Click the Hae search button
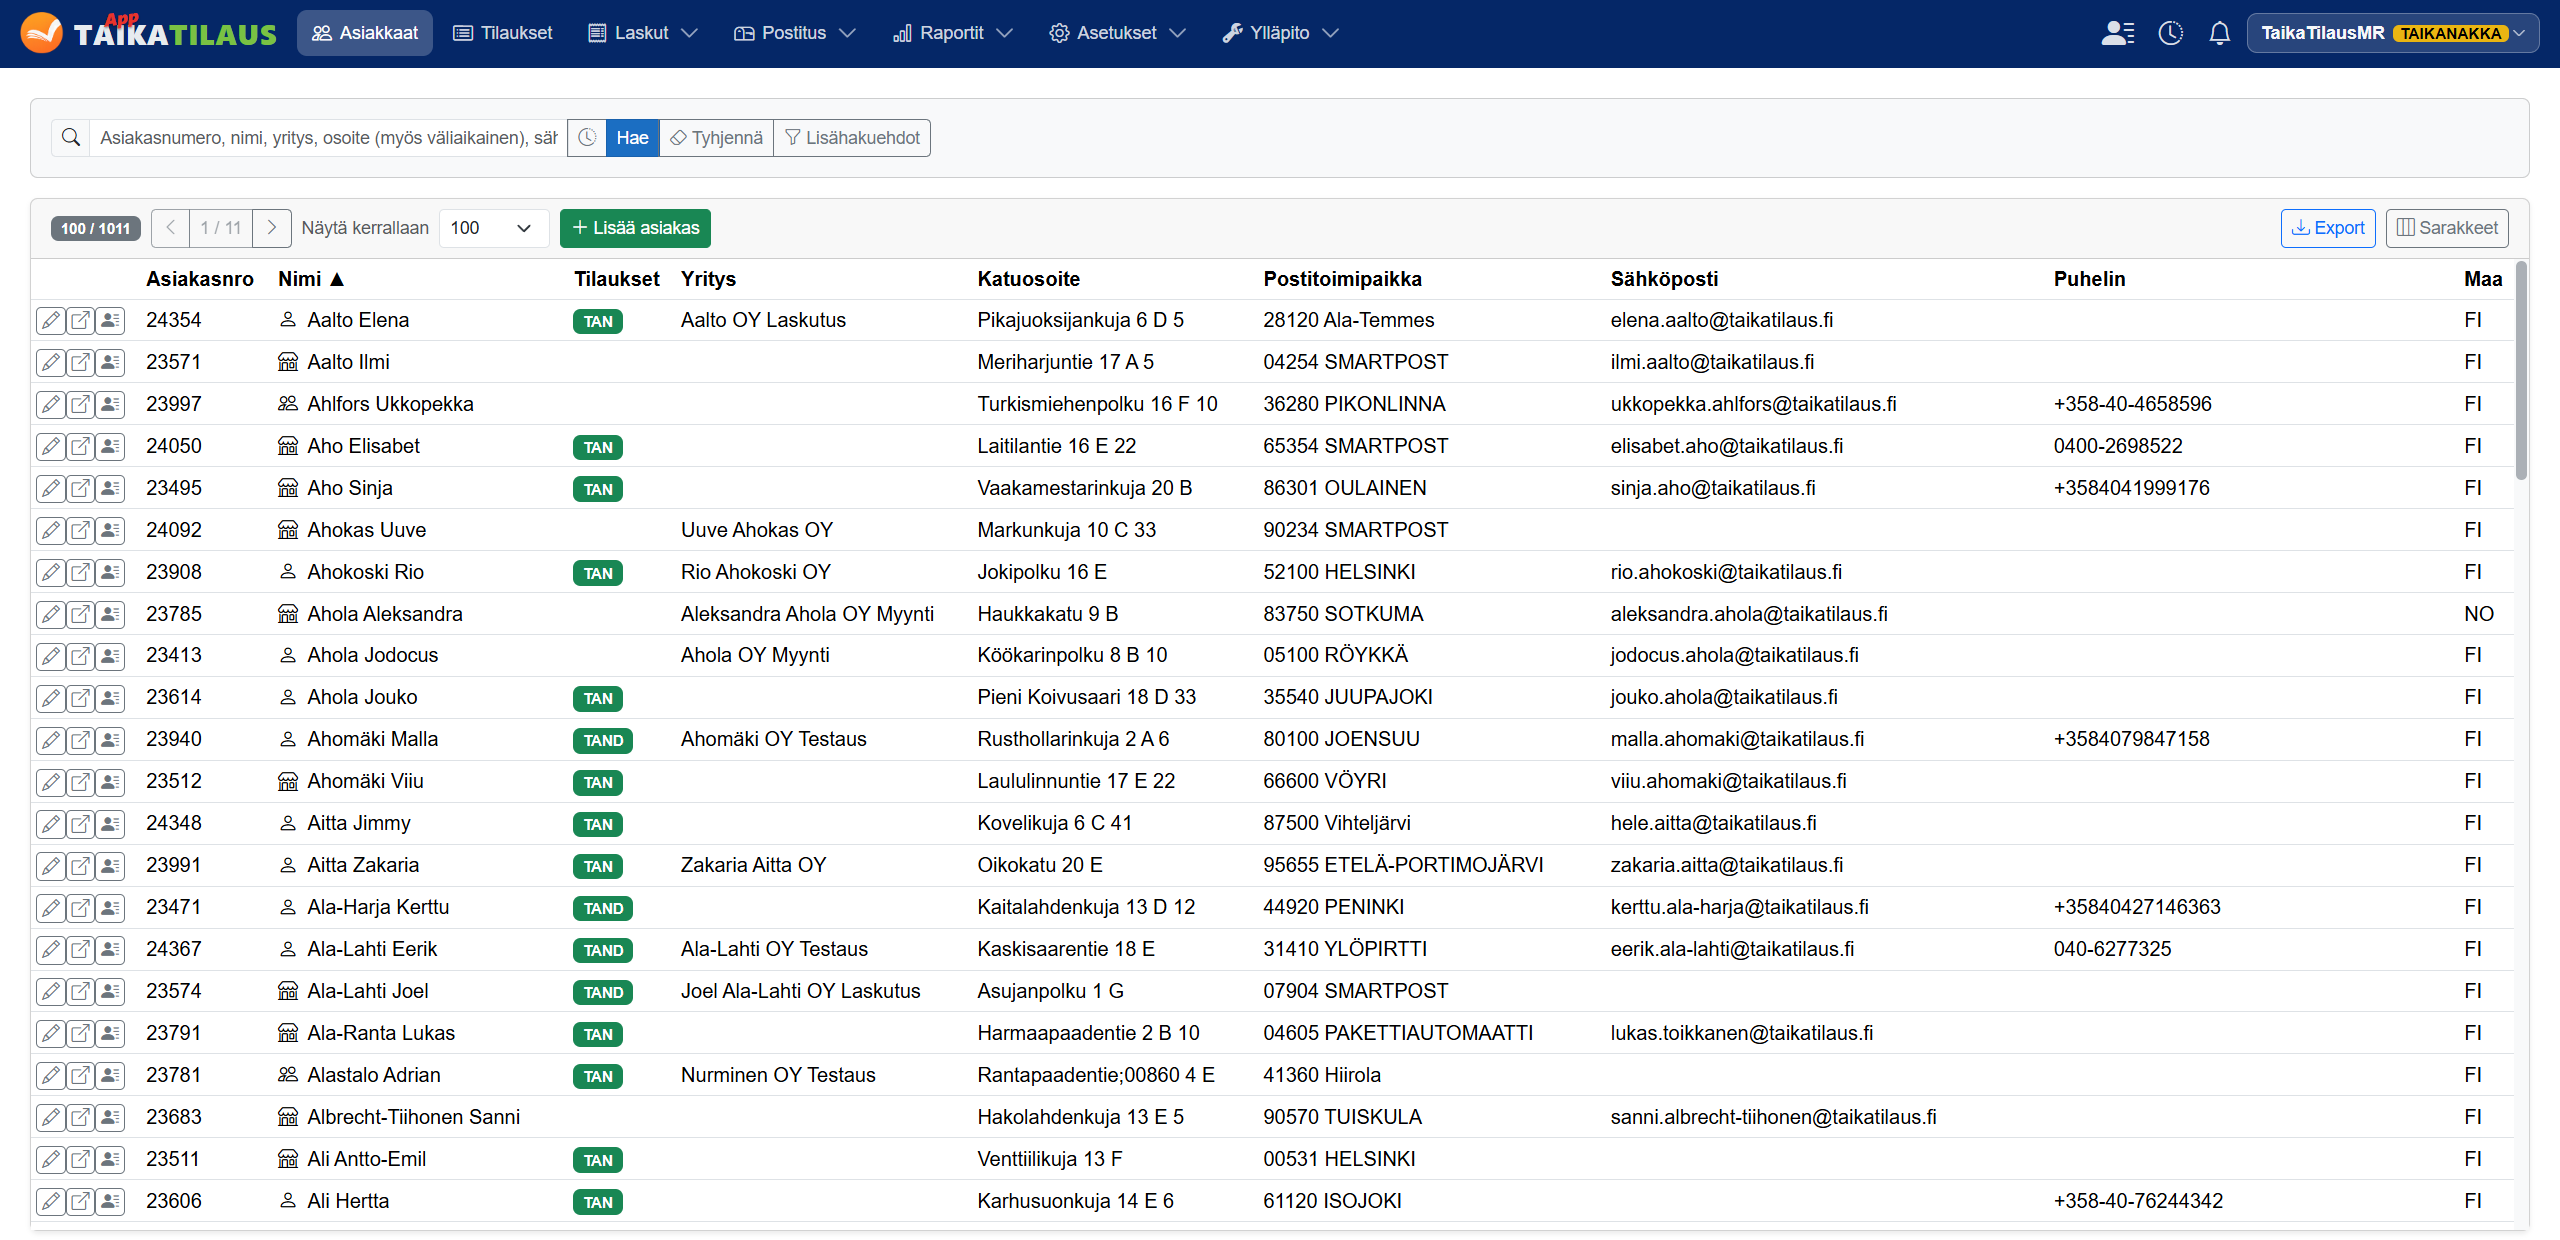This screenshot has width=2560, height=1240. click(x=632, y=138)
